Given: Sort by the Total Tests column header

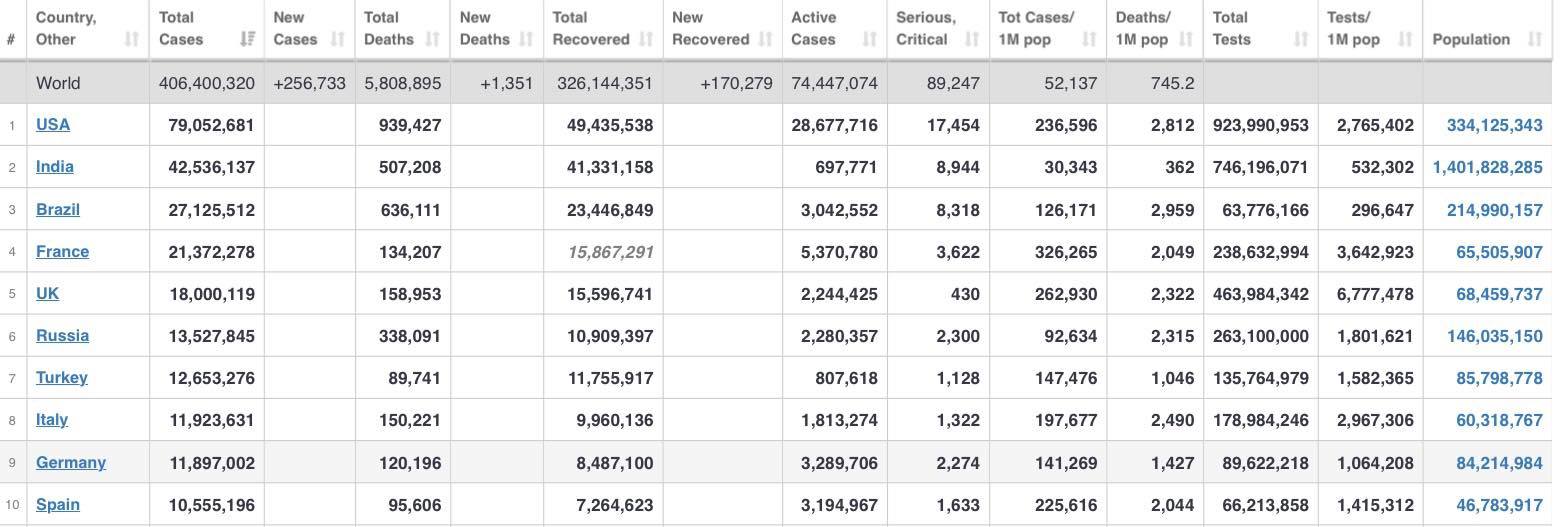Looking at the screenshot, I should [1260, 29].
